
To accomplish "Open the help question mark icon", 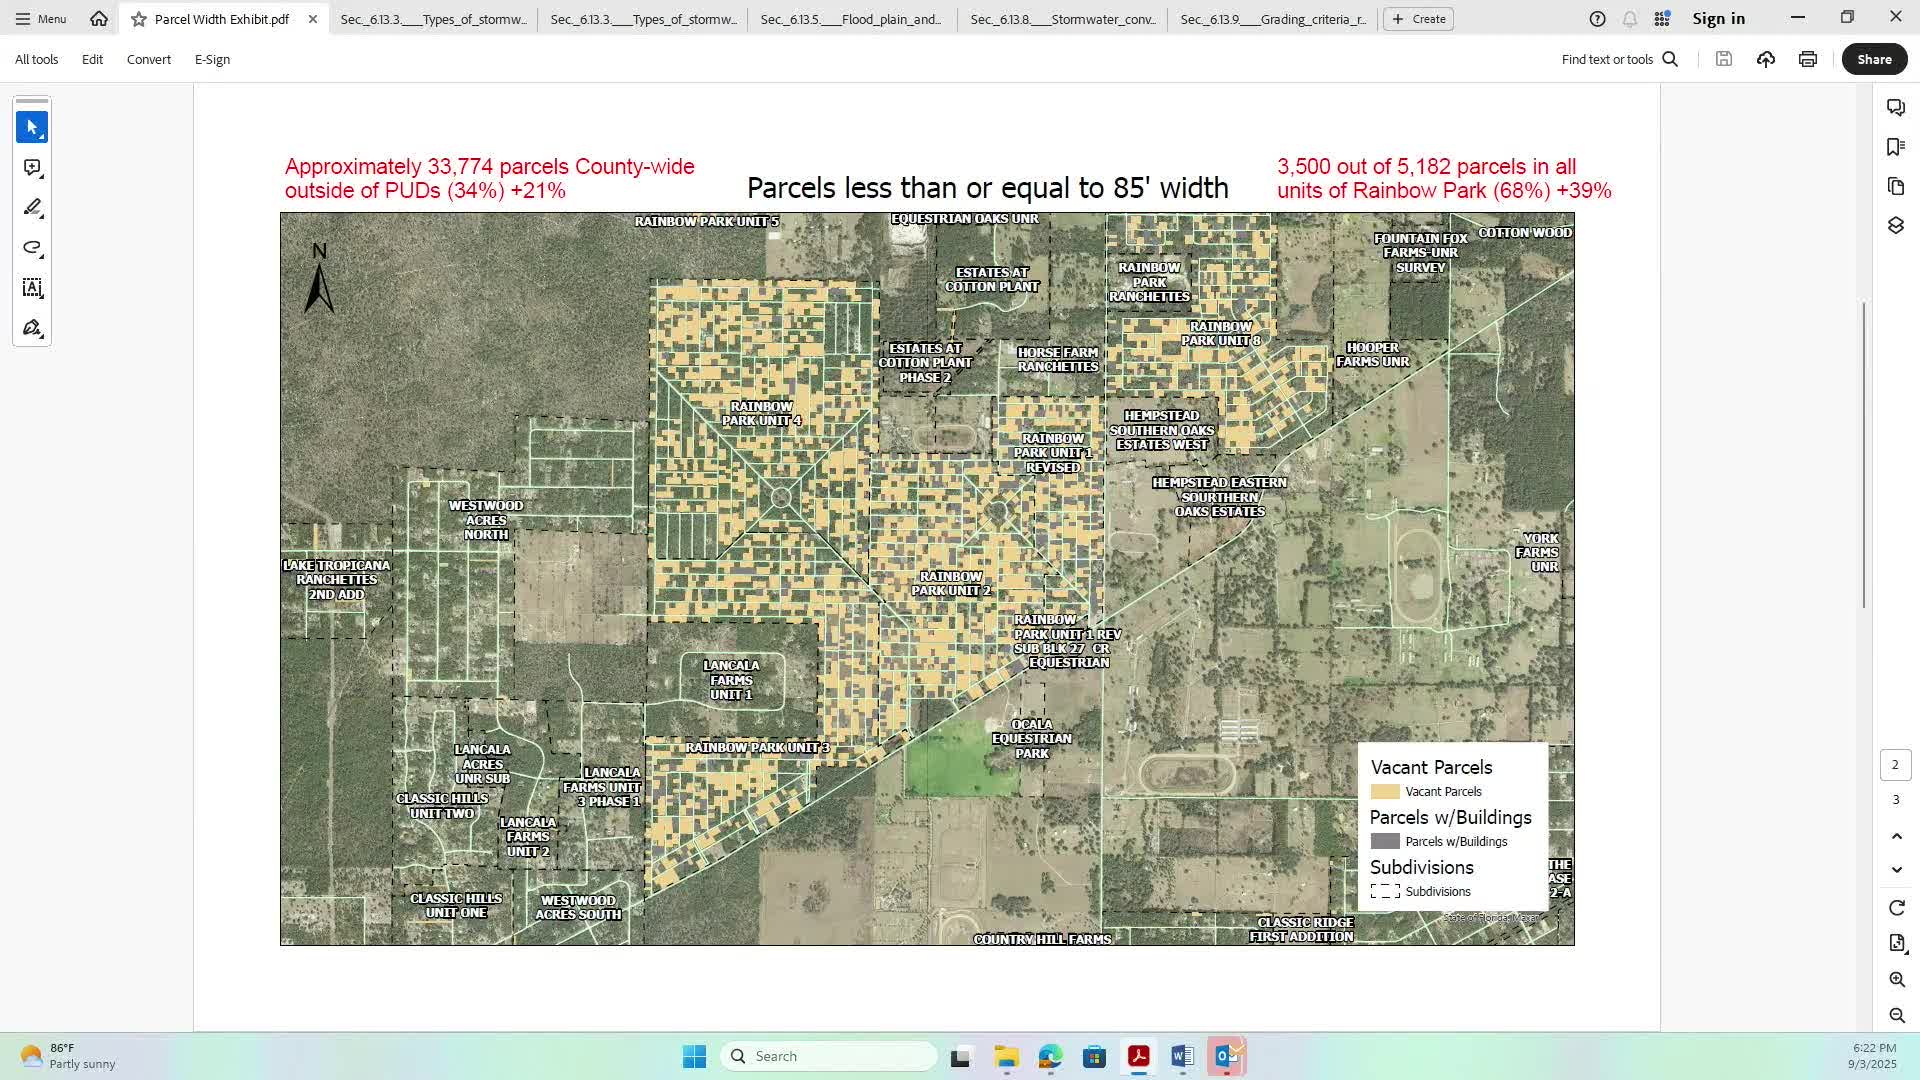I will click(x=1598, y=19).
